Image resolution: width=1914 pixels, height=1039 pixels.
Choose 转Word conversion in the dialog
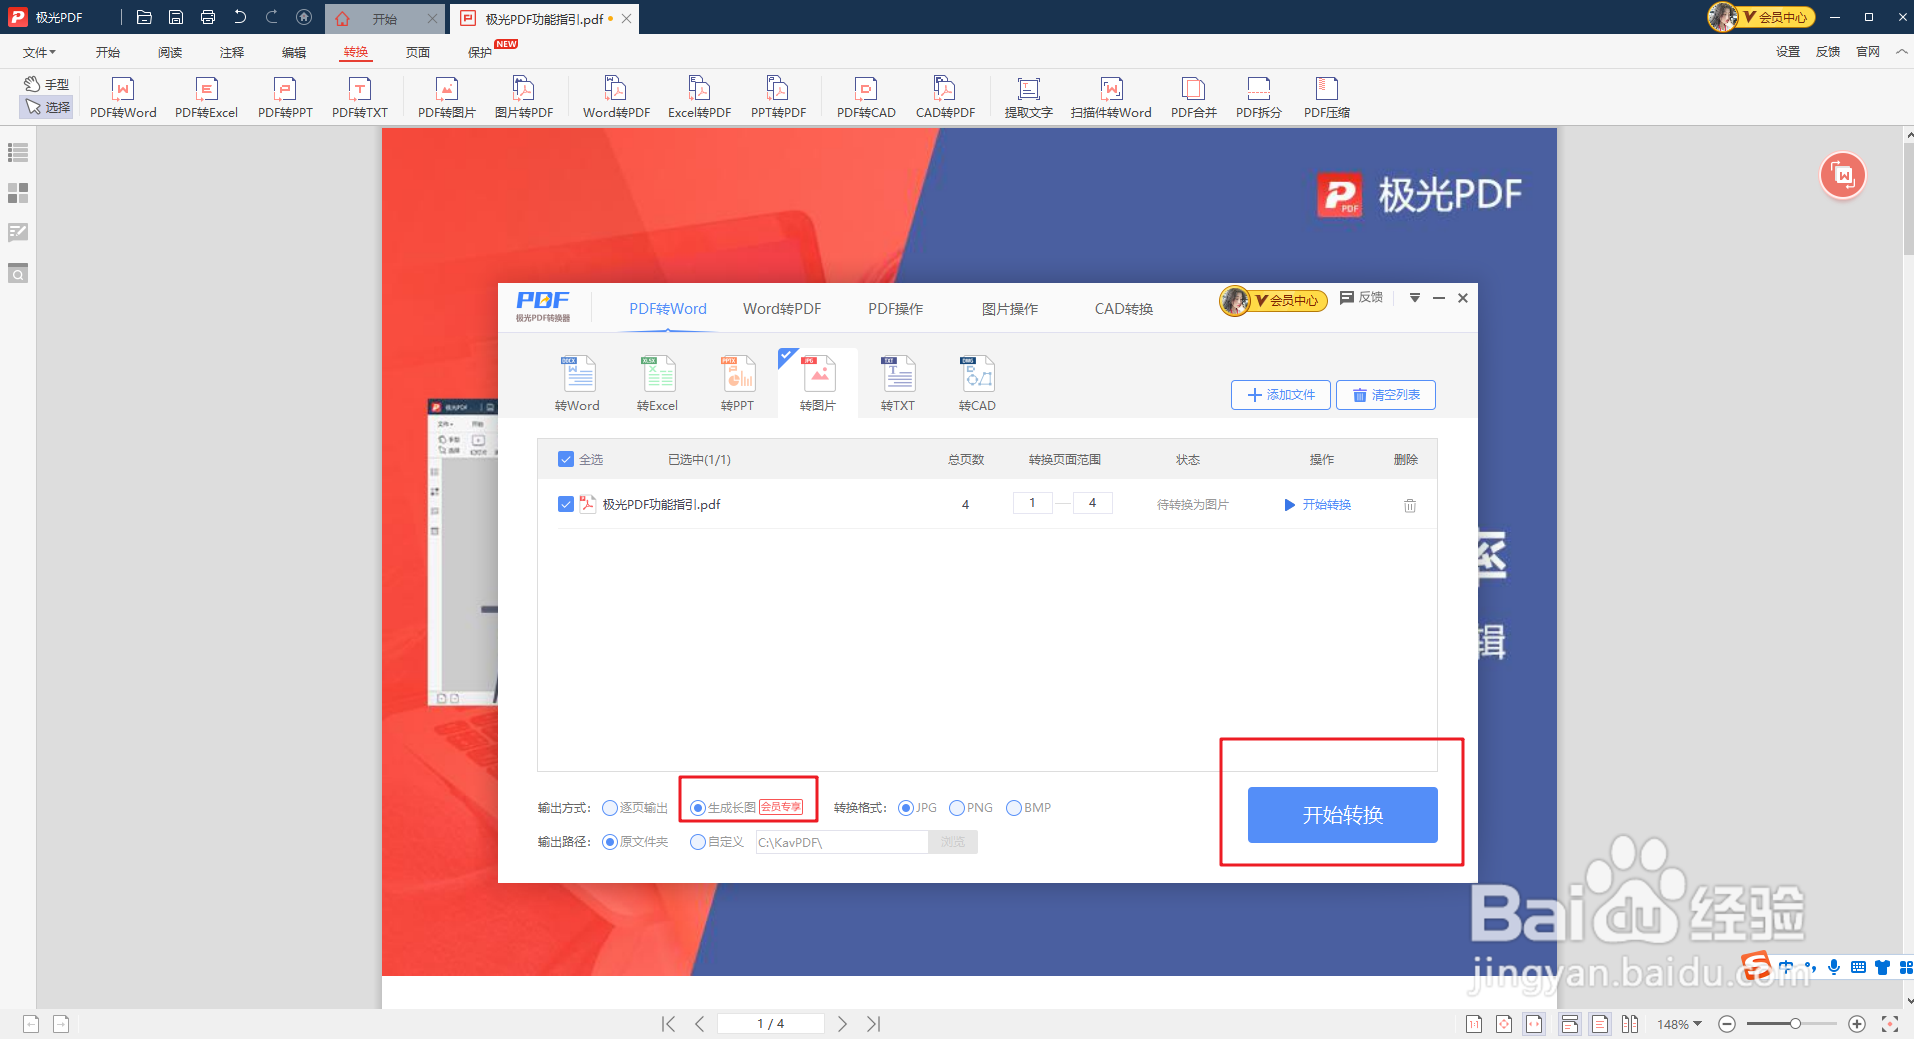[x=577, y=384]
